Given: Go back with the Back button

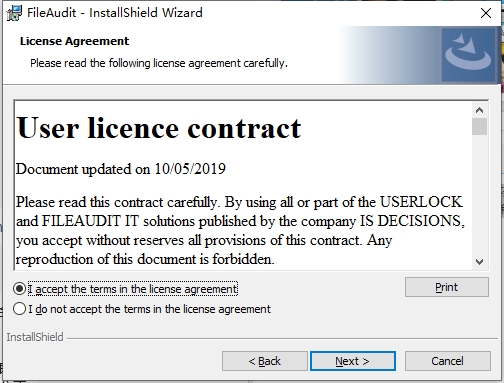Looking at the screenshot, I should pos(265,361).
